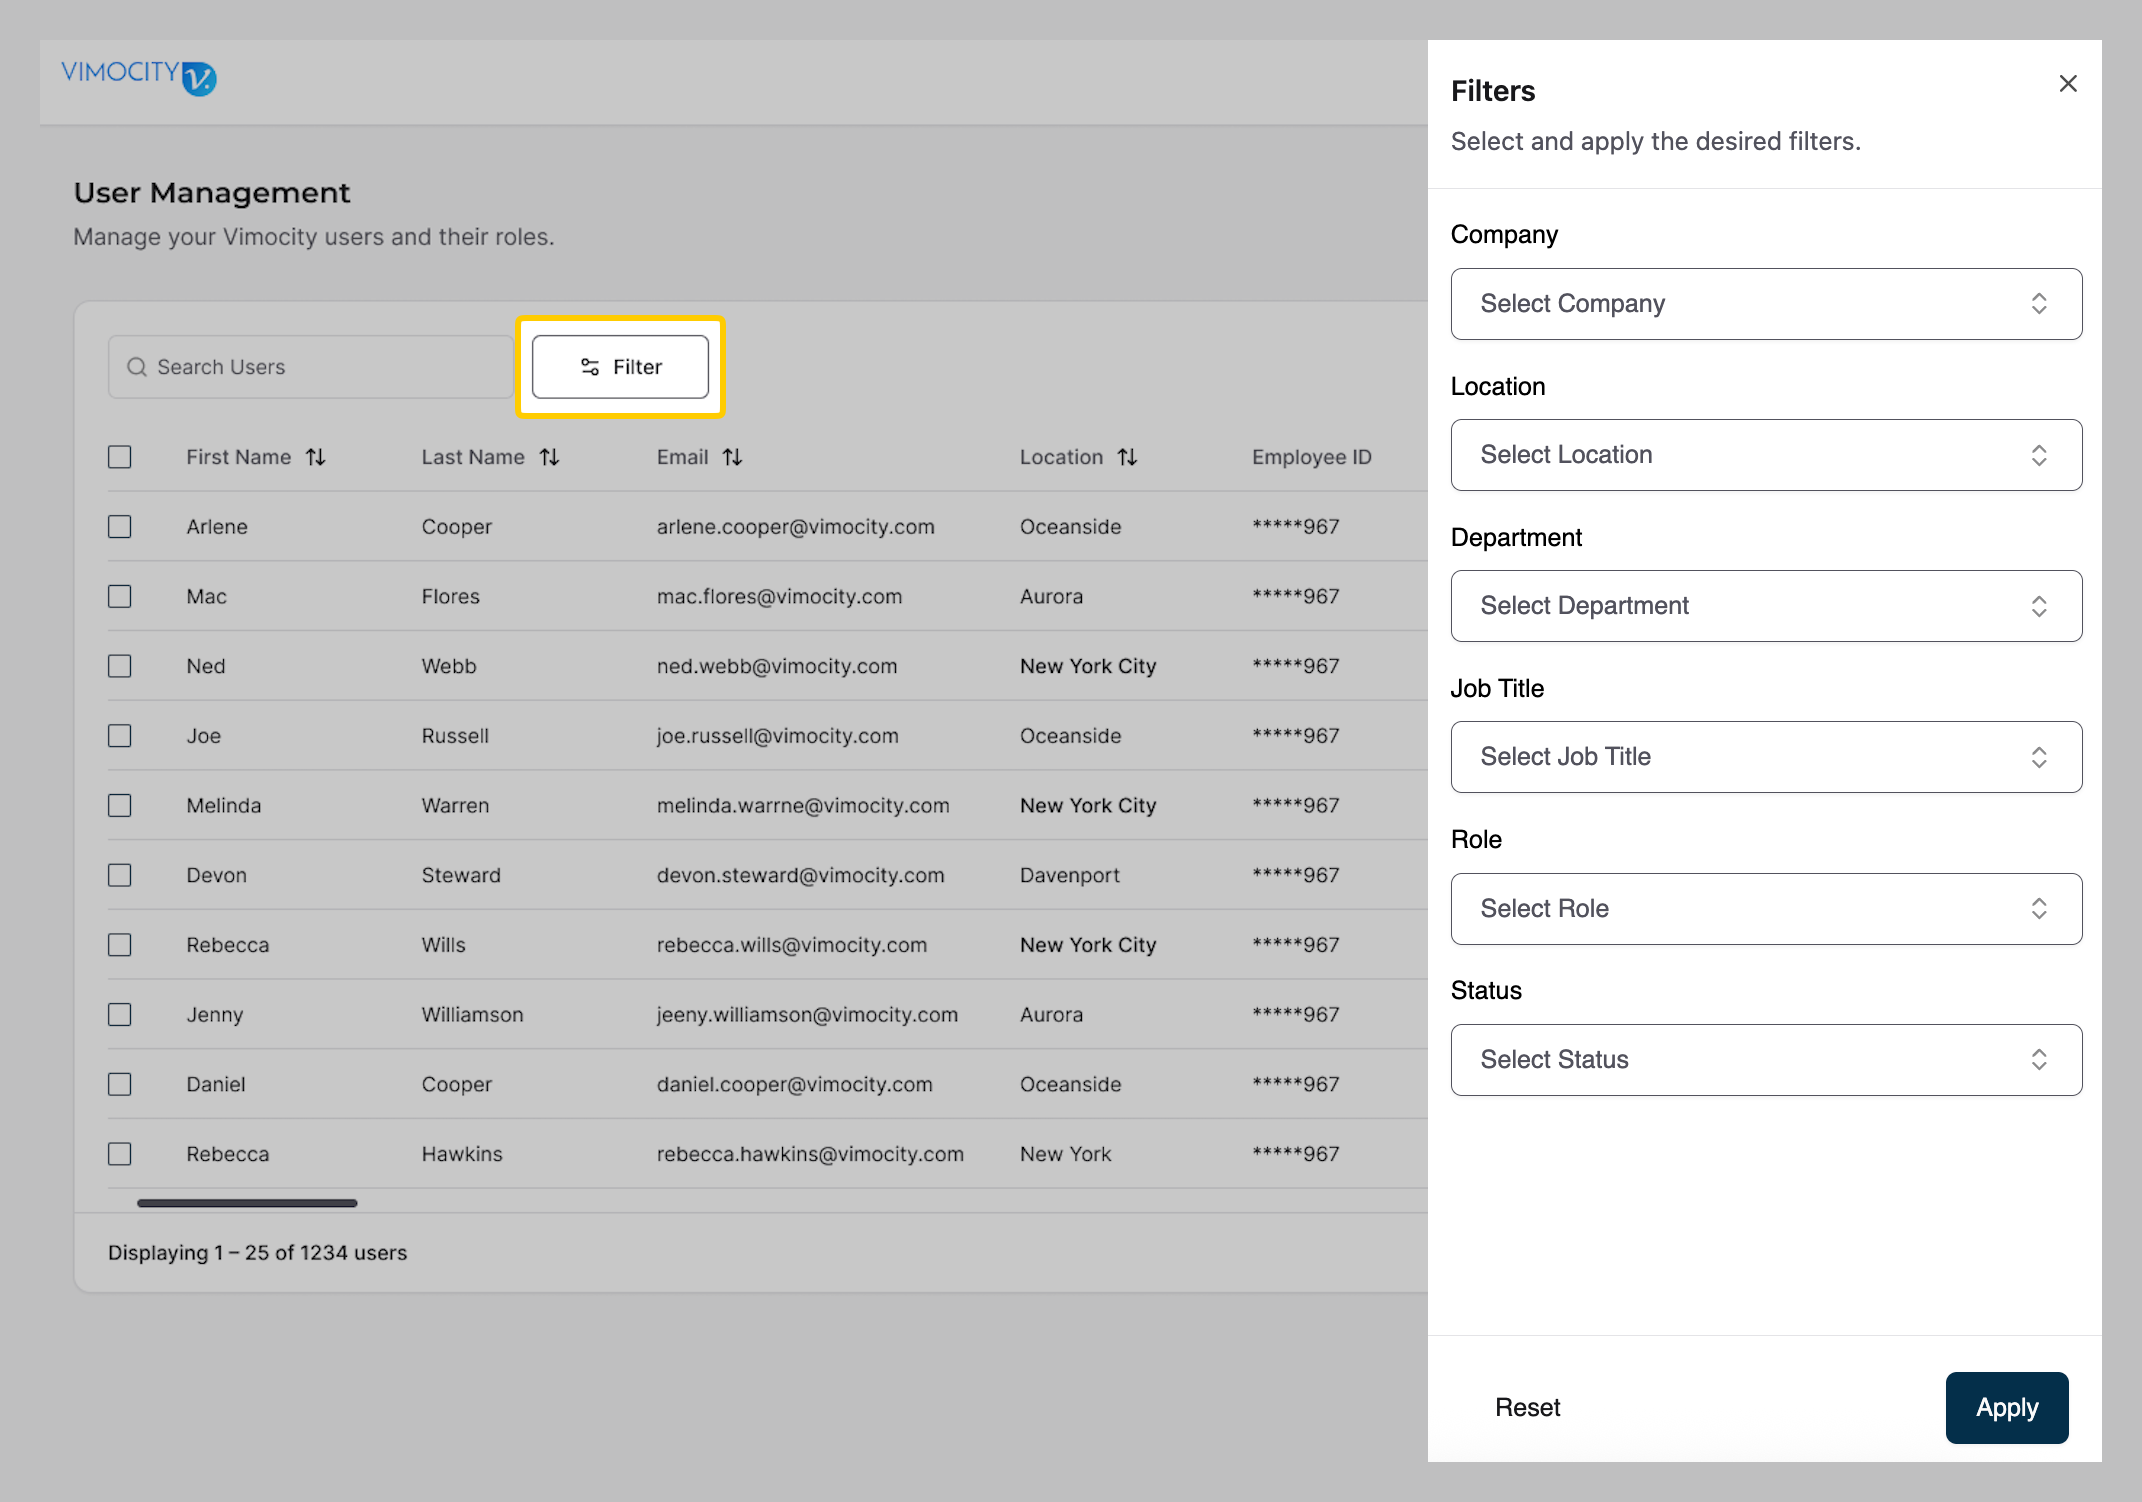Open the Select Status dropdown

pyautogui.click(x=1766, y=1060)
